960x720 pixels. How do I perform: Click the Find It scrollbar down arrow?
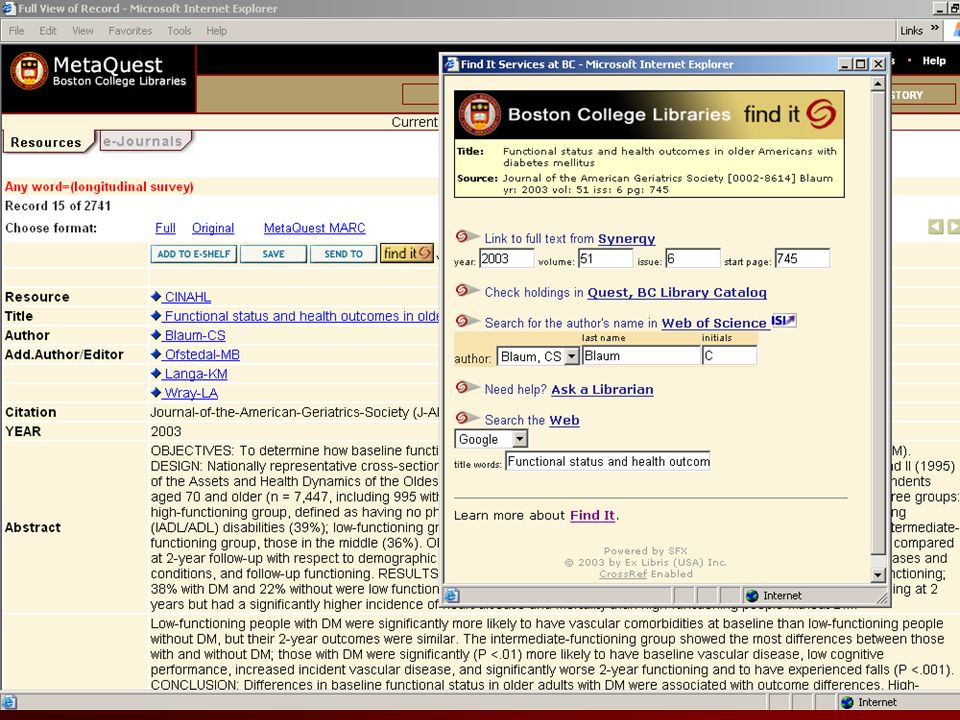877,575
